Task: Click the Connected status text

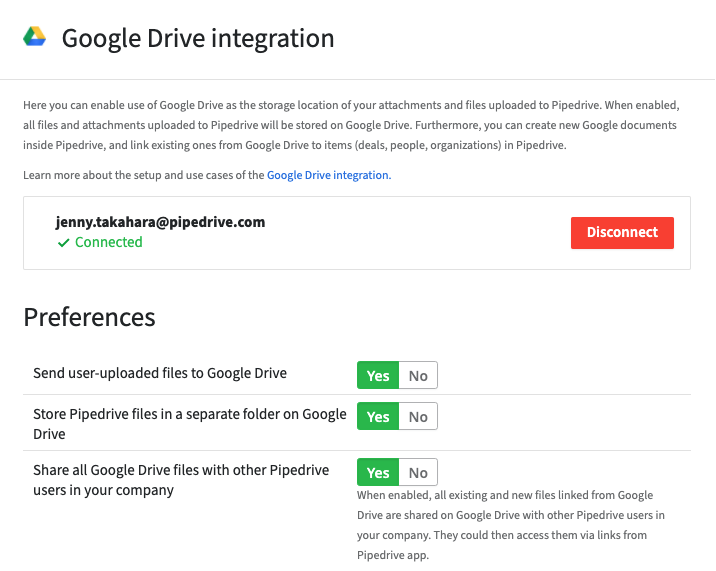Action: 109,242
